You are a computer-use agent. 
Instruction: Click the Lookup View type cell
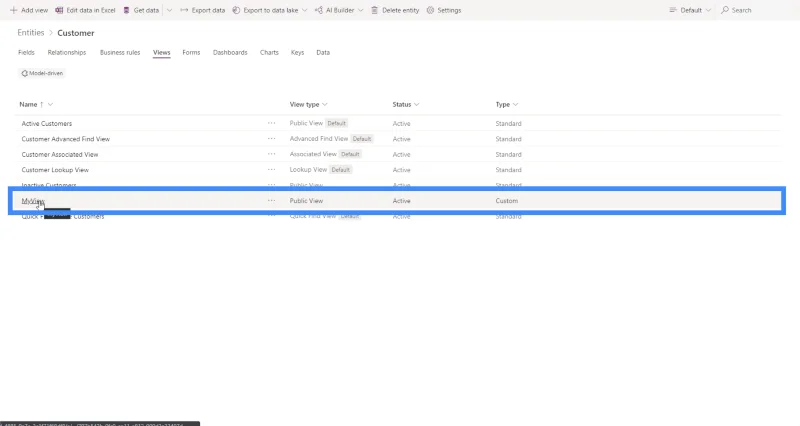tap(308, 169)
